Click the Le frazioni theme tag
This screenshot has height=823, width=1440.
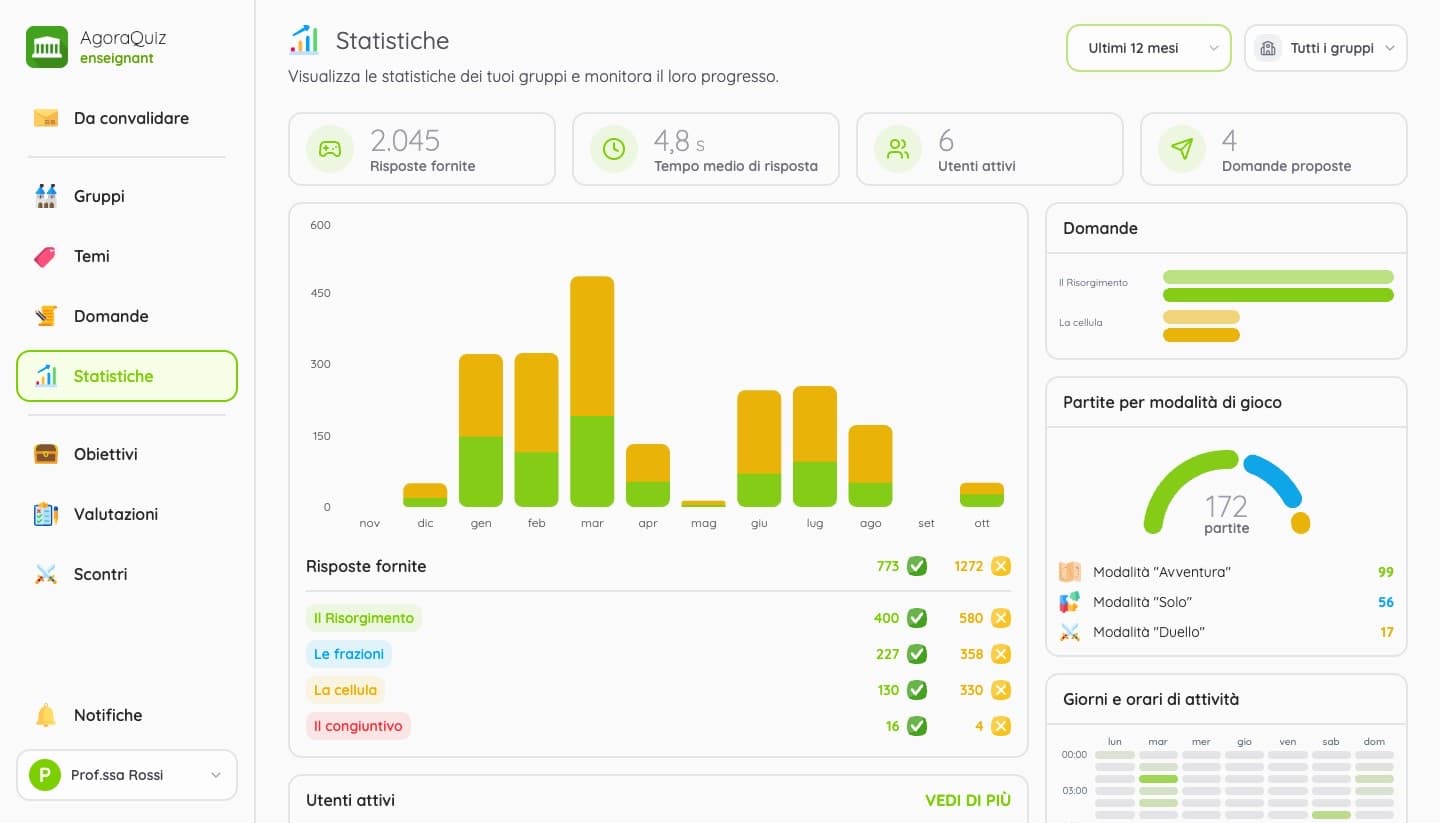point(349,654)
